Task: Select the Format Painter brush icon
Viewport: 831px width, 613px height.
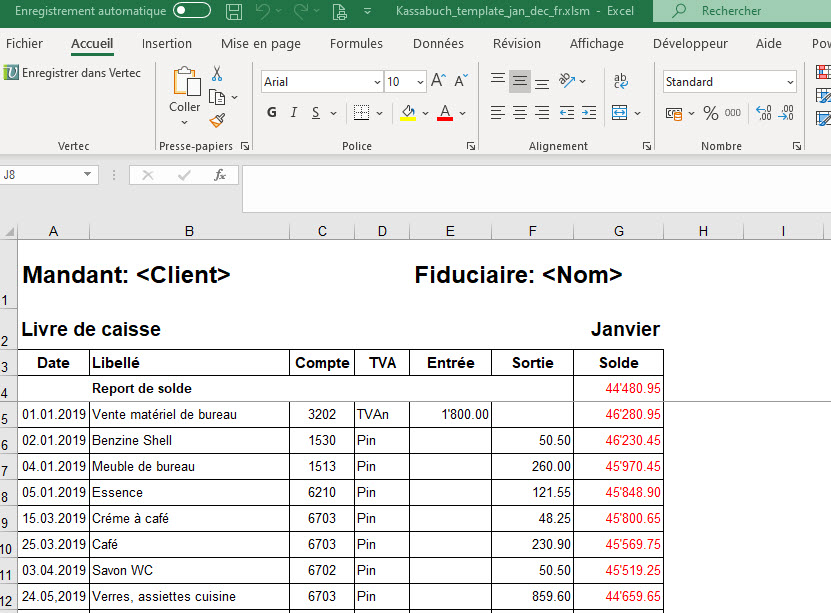Action: (x=217, y=120)
